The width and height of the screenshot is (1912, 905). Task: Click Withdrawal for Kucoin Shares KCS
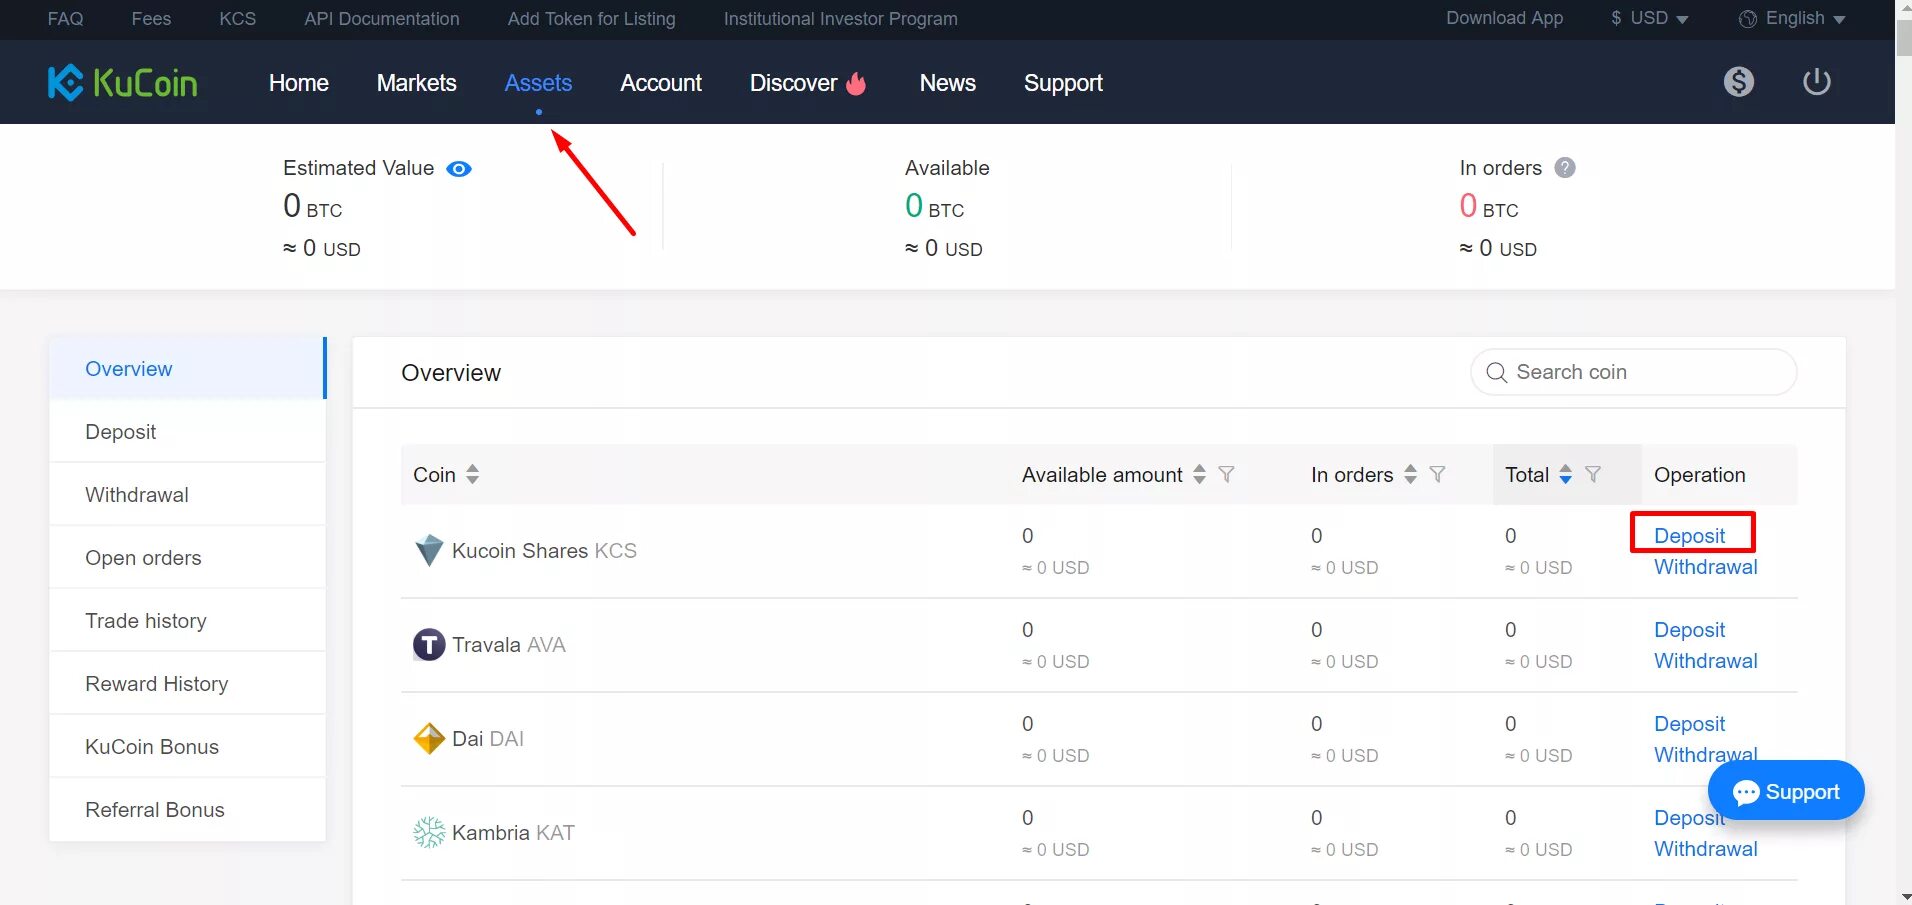pyautogui.click(x=1706, y=567)
